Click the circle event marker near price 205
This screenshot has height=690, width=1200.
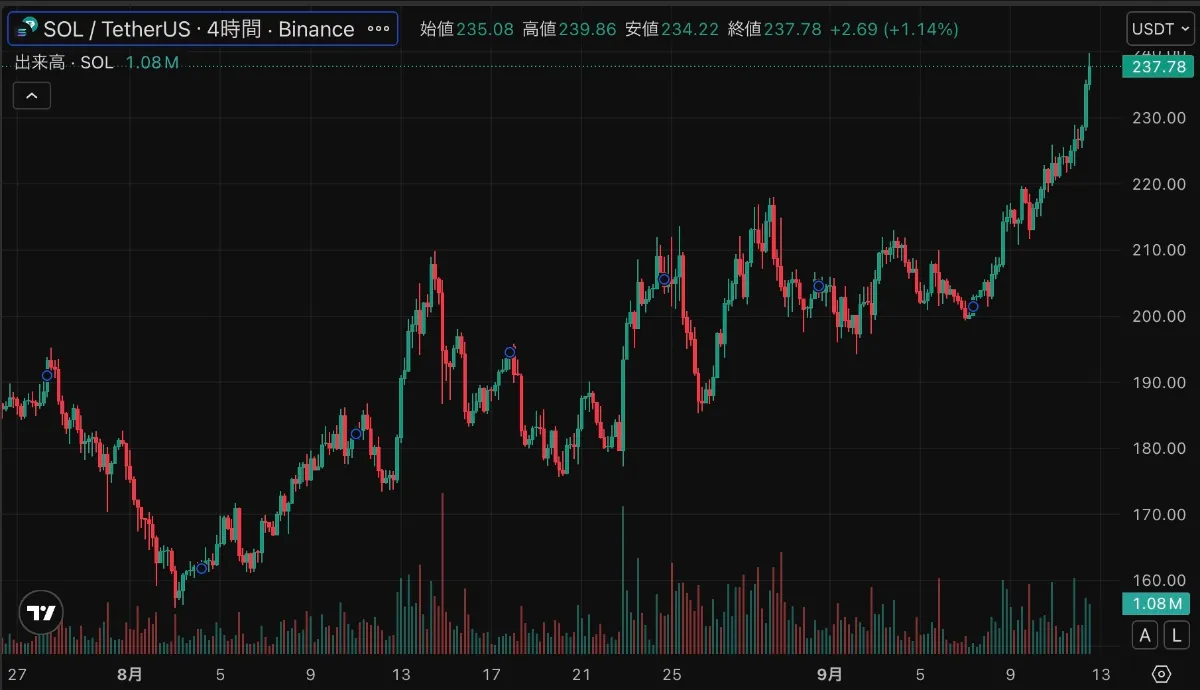coord(664,279)
